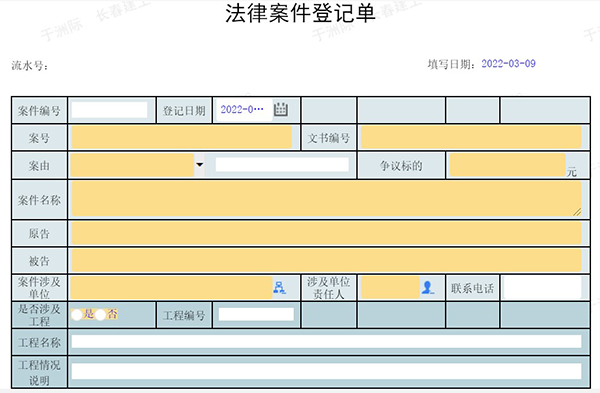This screenshot has height=393, width=600.
Task: Click the 登记日期 date field
Action: (x=244, y=110)
